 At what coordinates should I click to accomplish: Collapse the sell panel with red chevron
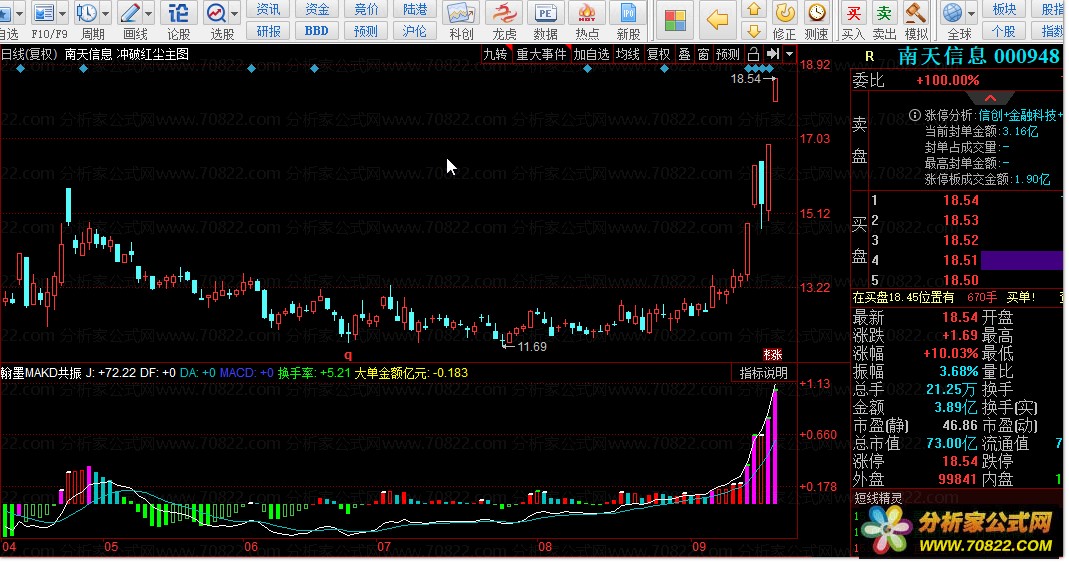[990, 98]
